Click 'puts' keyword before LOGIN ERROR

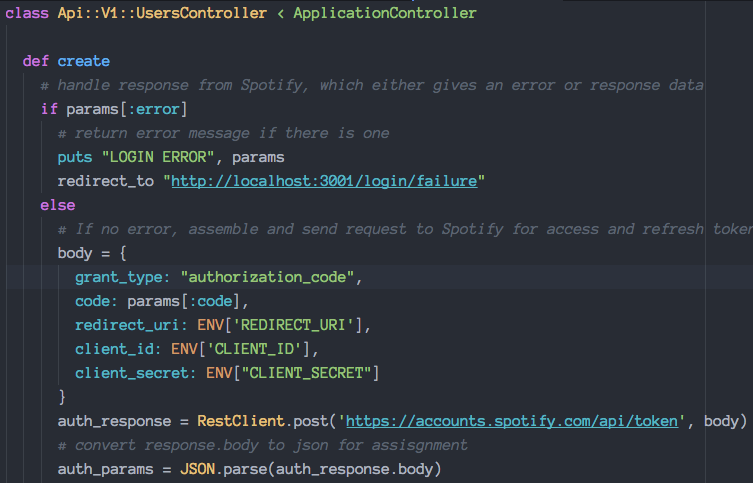click(75, 157)
